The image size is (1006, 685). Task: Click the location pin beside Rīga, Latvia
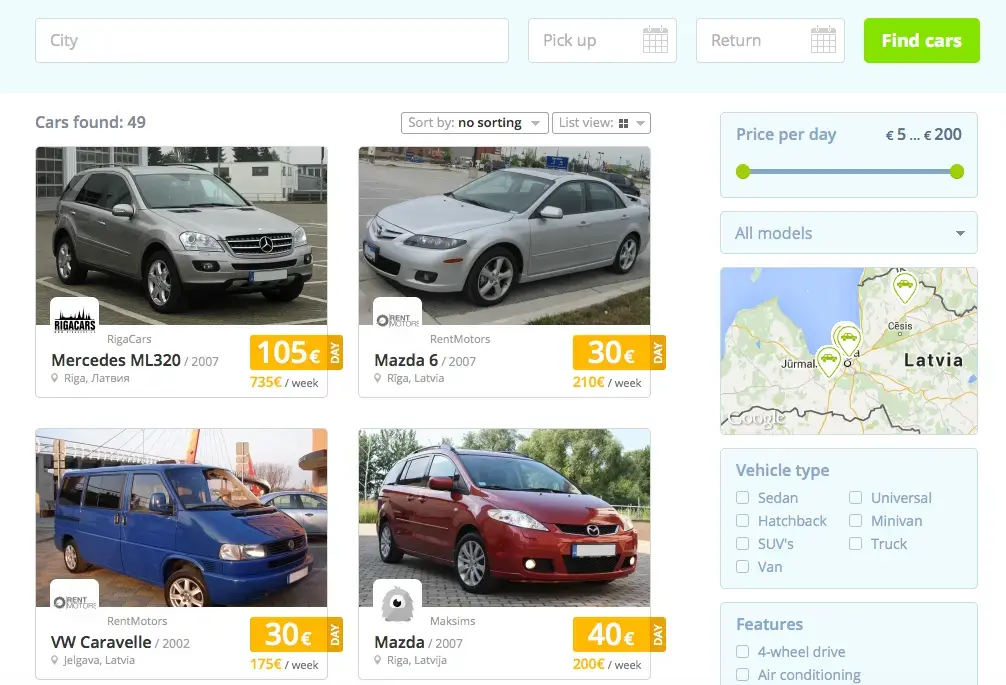[x=378, y=378]
